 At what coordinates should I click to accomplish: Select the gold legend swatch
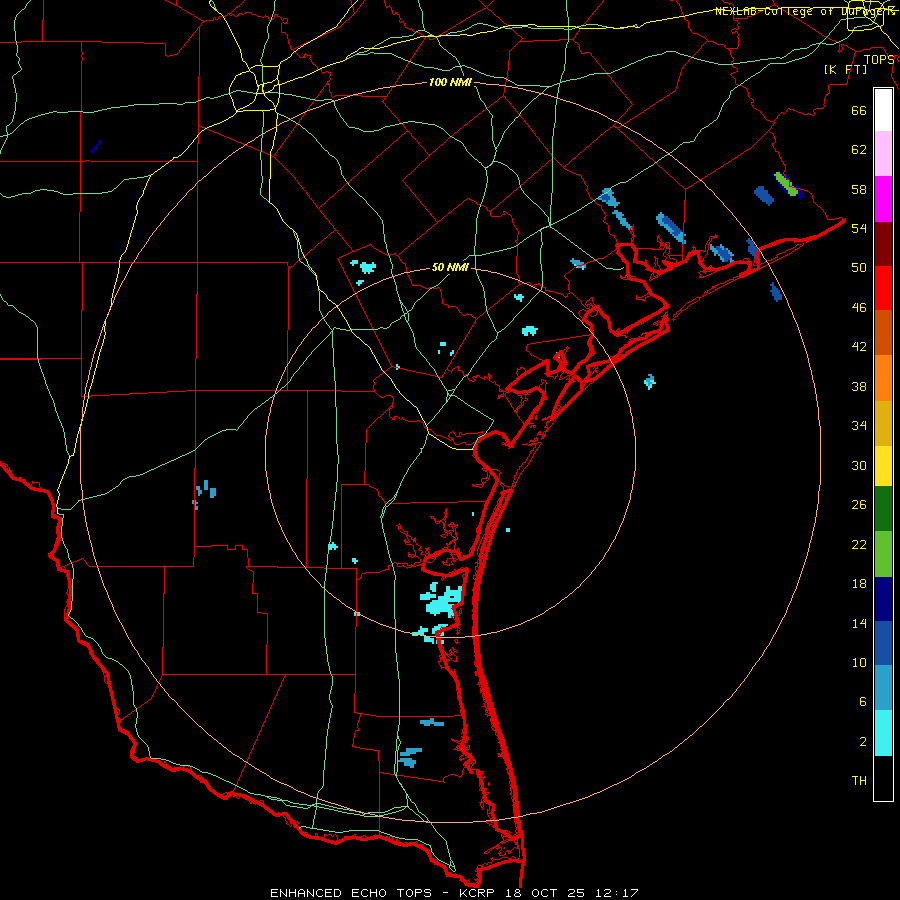883,423
